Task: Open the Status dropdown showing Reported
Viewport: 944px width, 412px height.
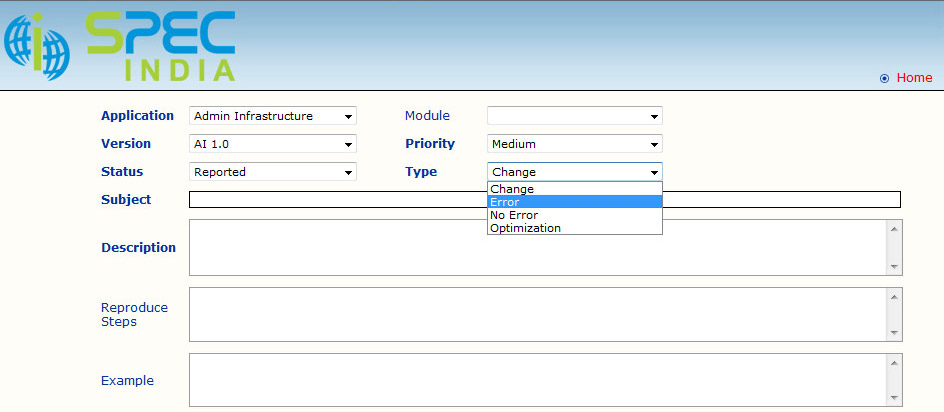Action: (272, 172)
